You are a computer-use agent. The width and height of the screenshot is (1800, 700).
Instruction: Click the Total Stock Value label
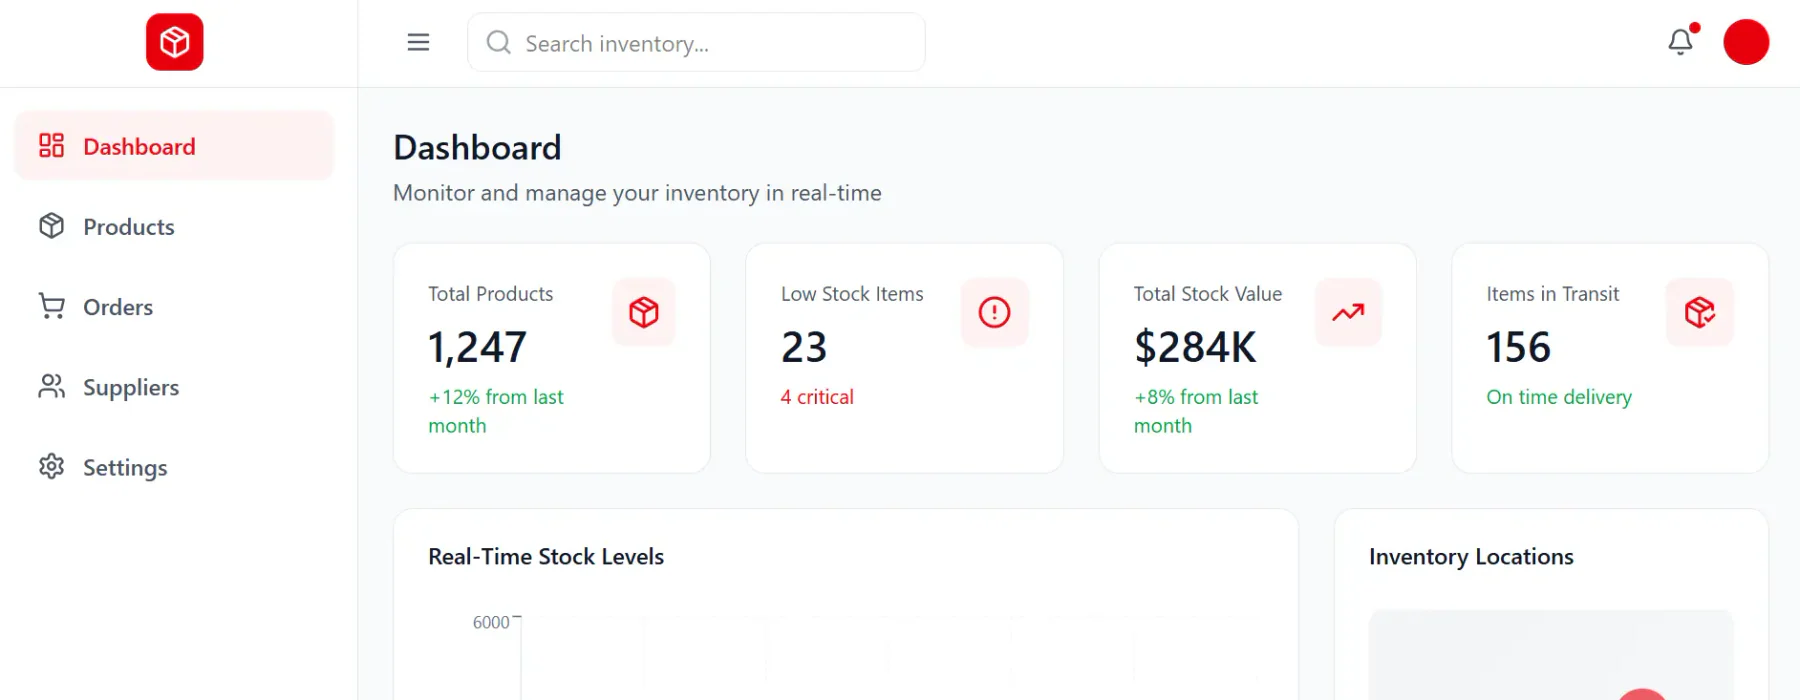[1208, 294]
